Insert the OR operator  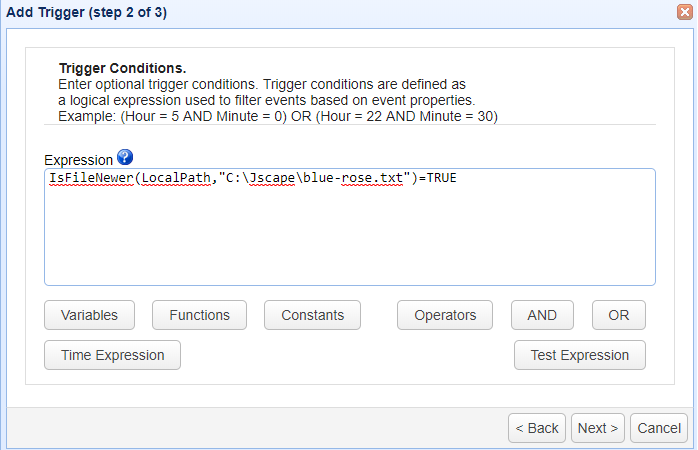618,315
